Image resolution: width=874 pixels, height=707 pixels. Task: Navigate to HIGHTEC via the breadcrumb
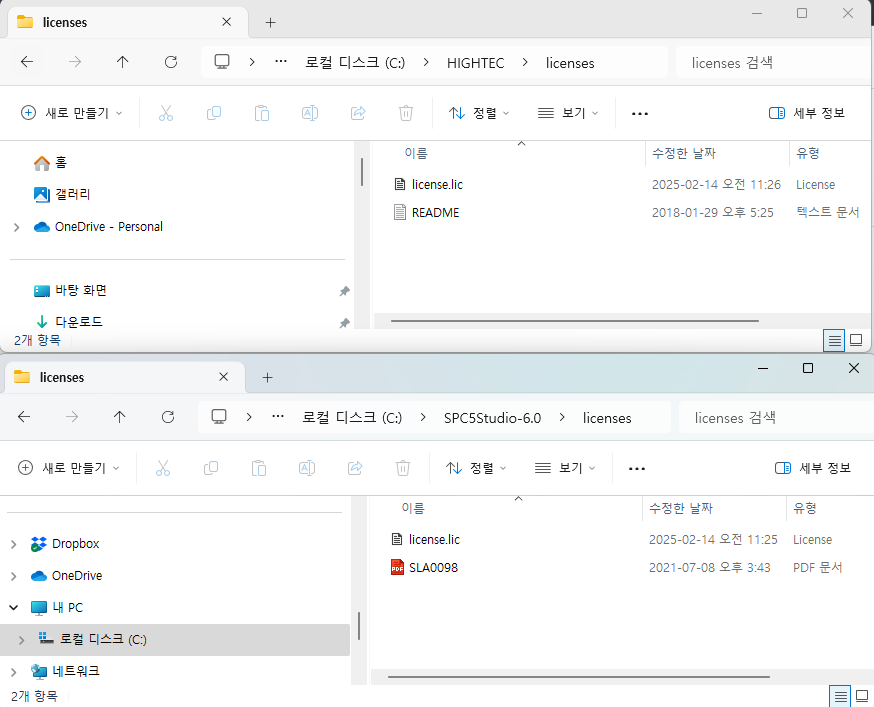pos(475,62)
